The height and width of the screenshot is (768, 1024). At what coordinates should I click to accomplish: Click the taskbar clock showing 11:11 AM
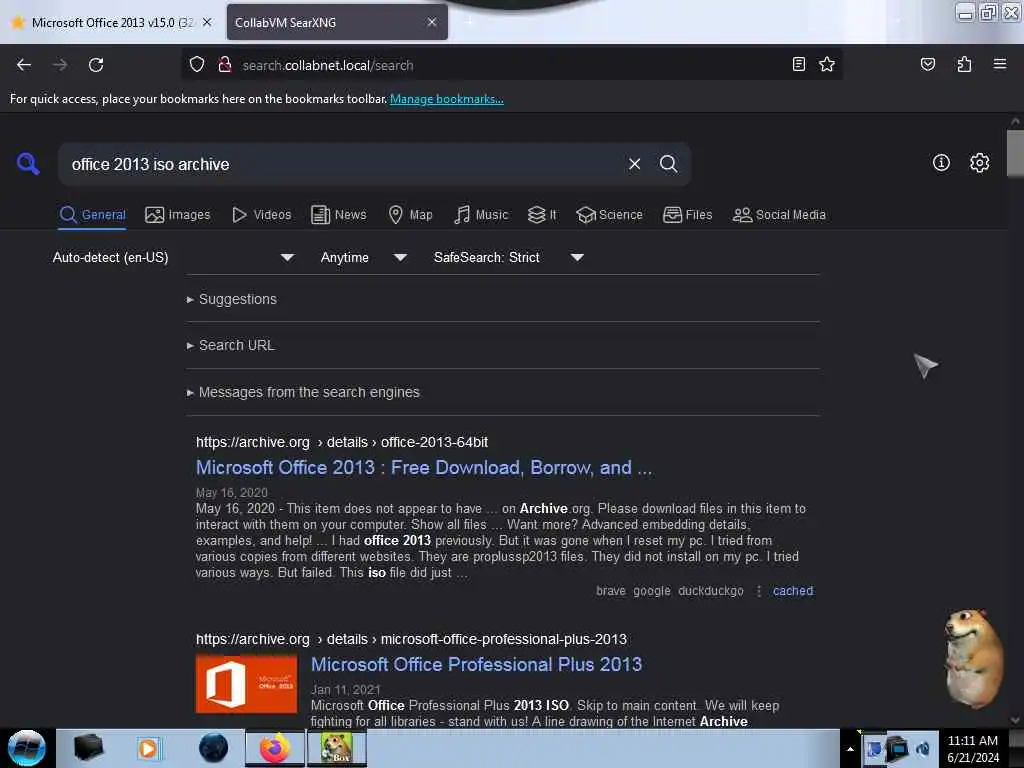coord(973,748)
